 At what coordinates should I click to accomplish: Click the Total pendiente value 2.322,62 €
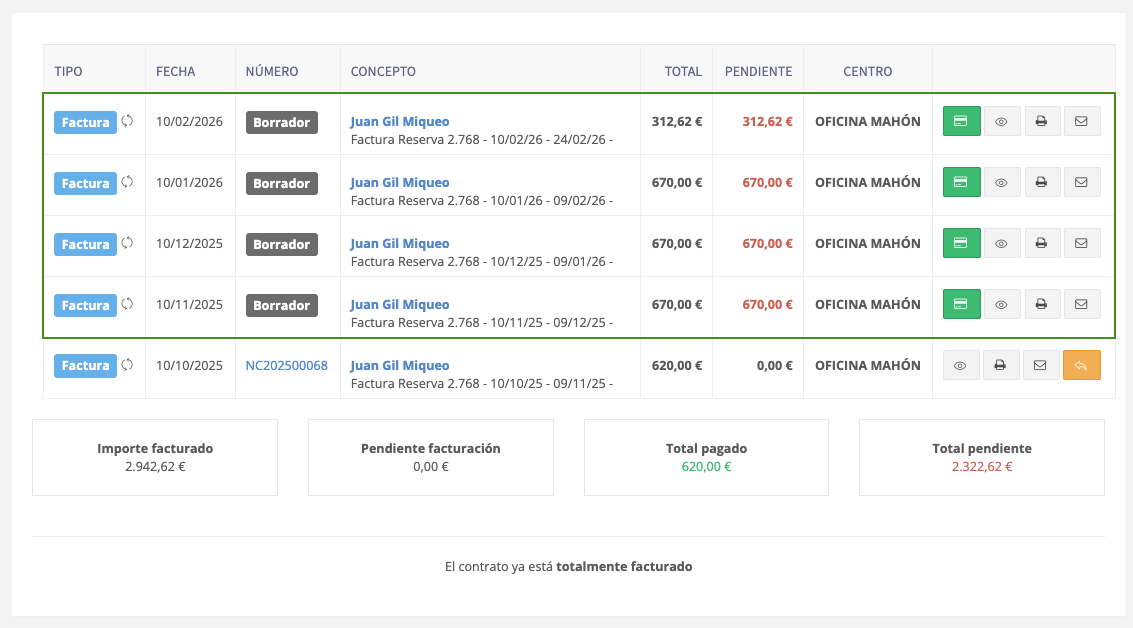pos(981,467)
